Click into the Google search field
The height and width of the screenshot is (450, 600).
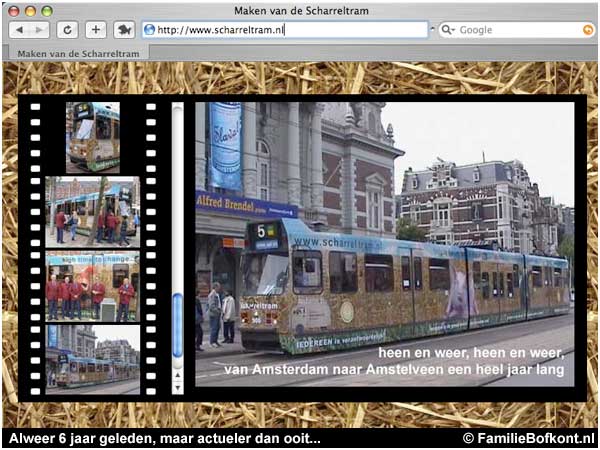517,30
